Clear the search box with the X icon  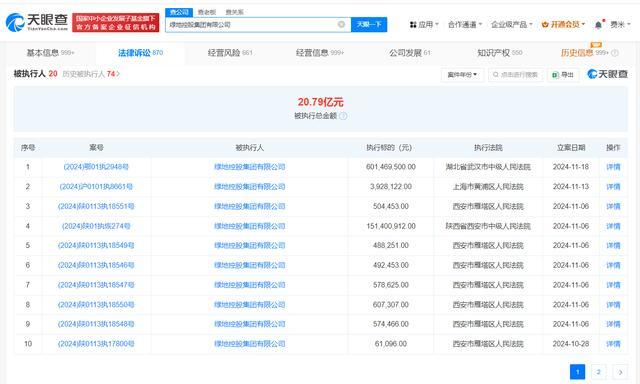(x=341, y=24)
